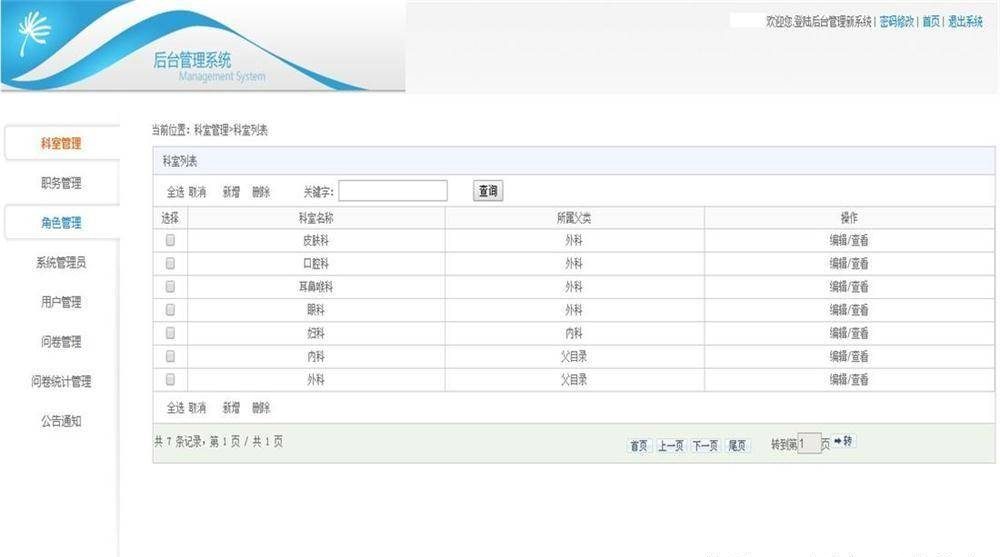Click 删除 below the table
The width and height of the screenshot is (1000, 557).
click(x=261, y=408)
